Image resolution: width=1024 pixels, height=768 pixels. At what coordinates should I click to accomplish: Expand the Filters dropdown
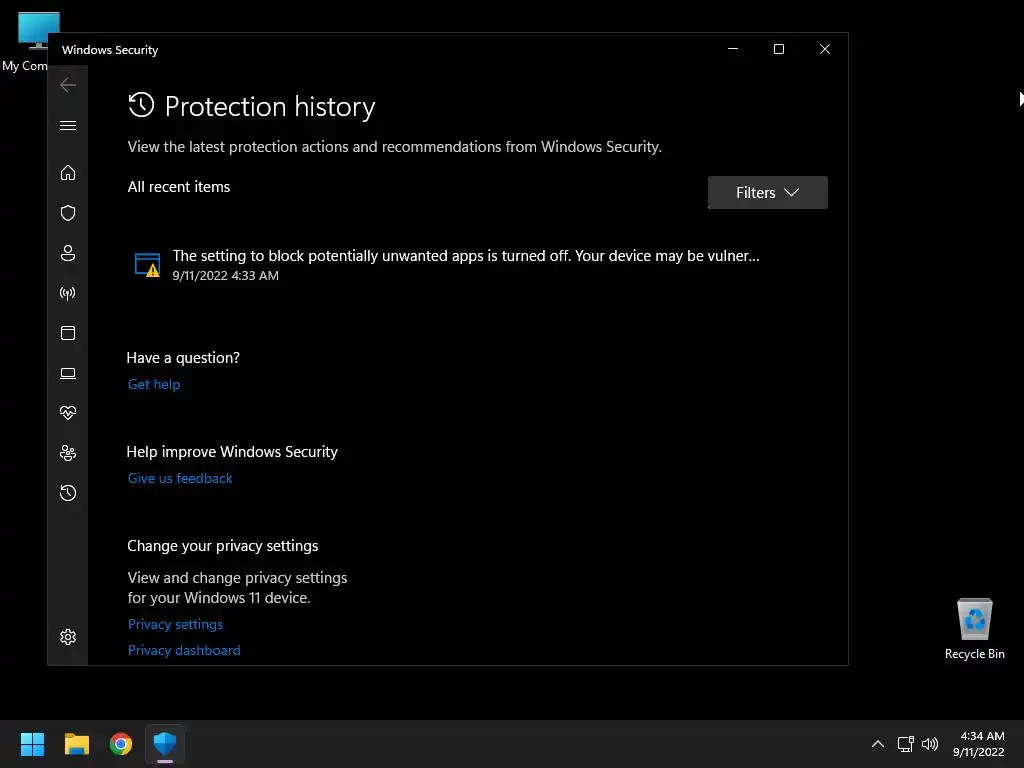(767, 193)
